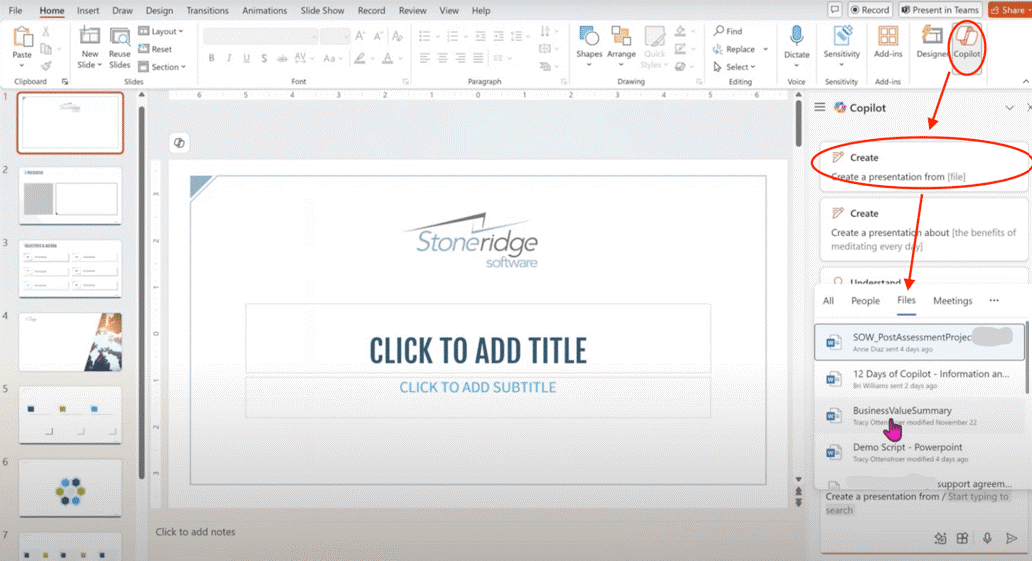Align text left in Paragraph group
The height and width of the screenshot is (561, 1032).
[x=425, y=58]
